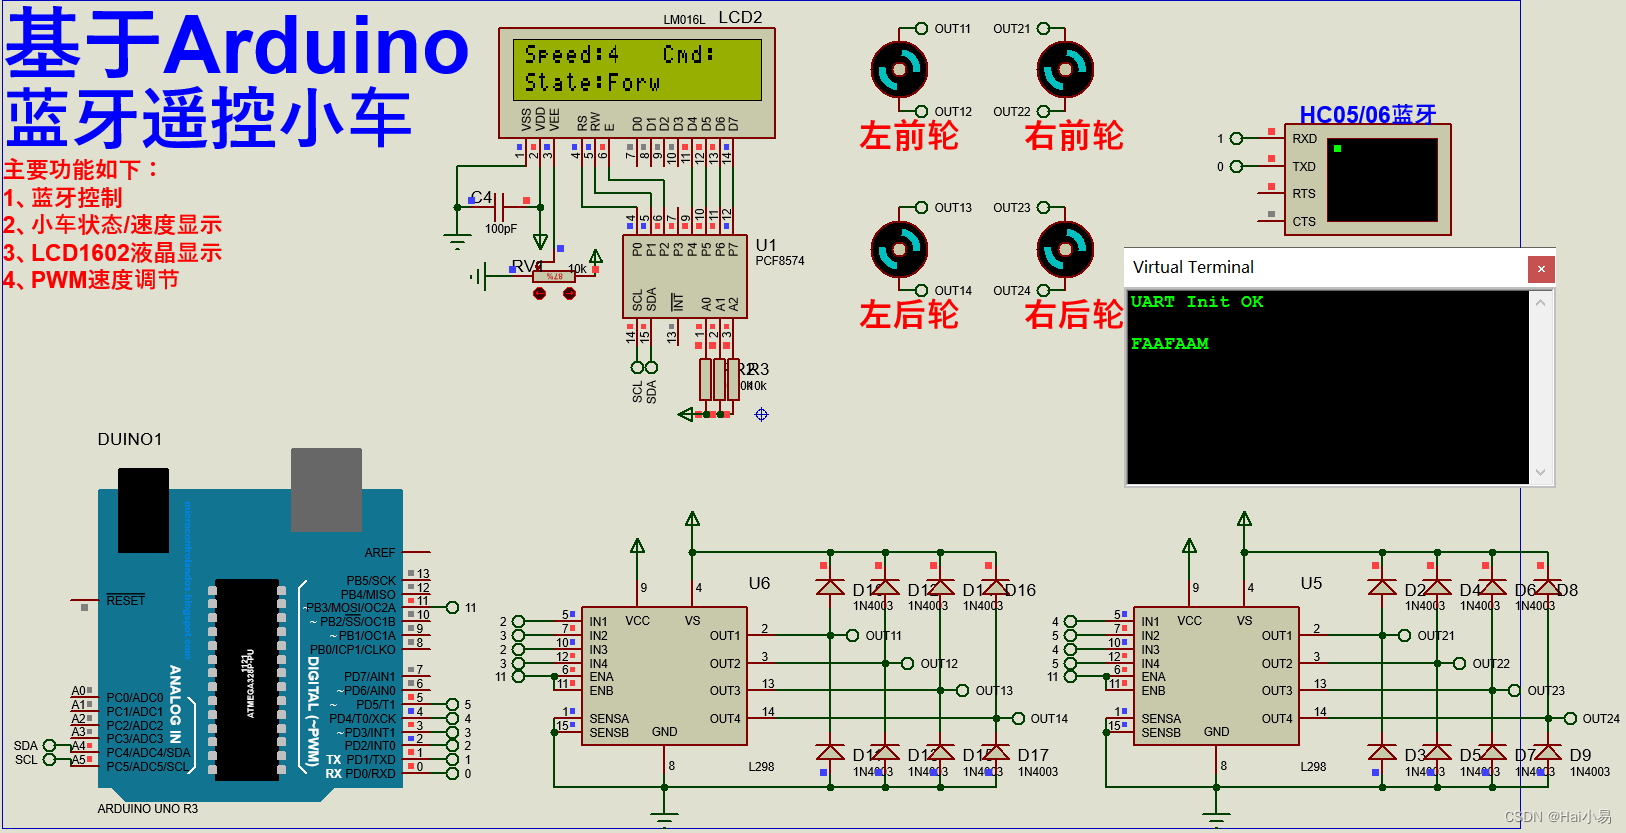Click OUT11 terminal at left front motor
This screenshot has width=1626, height=833.
[921, 29]
